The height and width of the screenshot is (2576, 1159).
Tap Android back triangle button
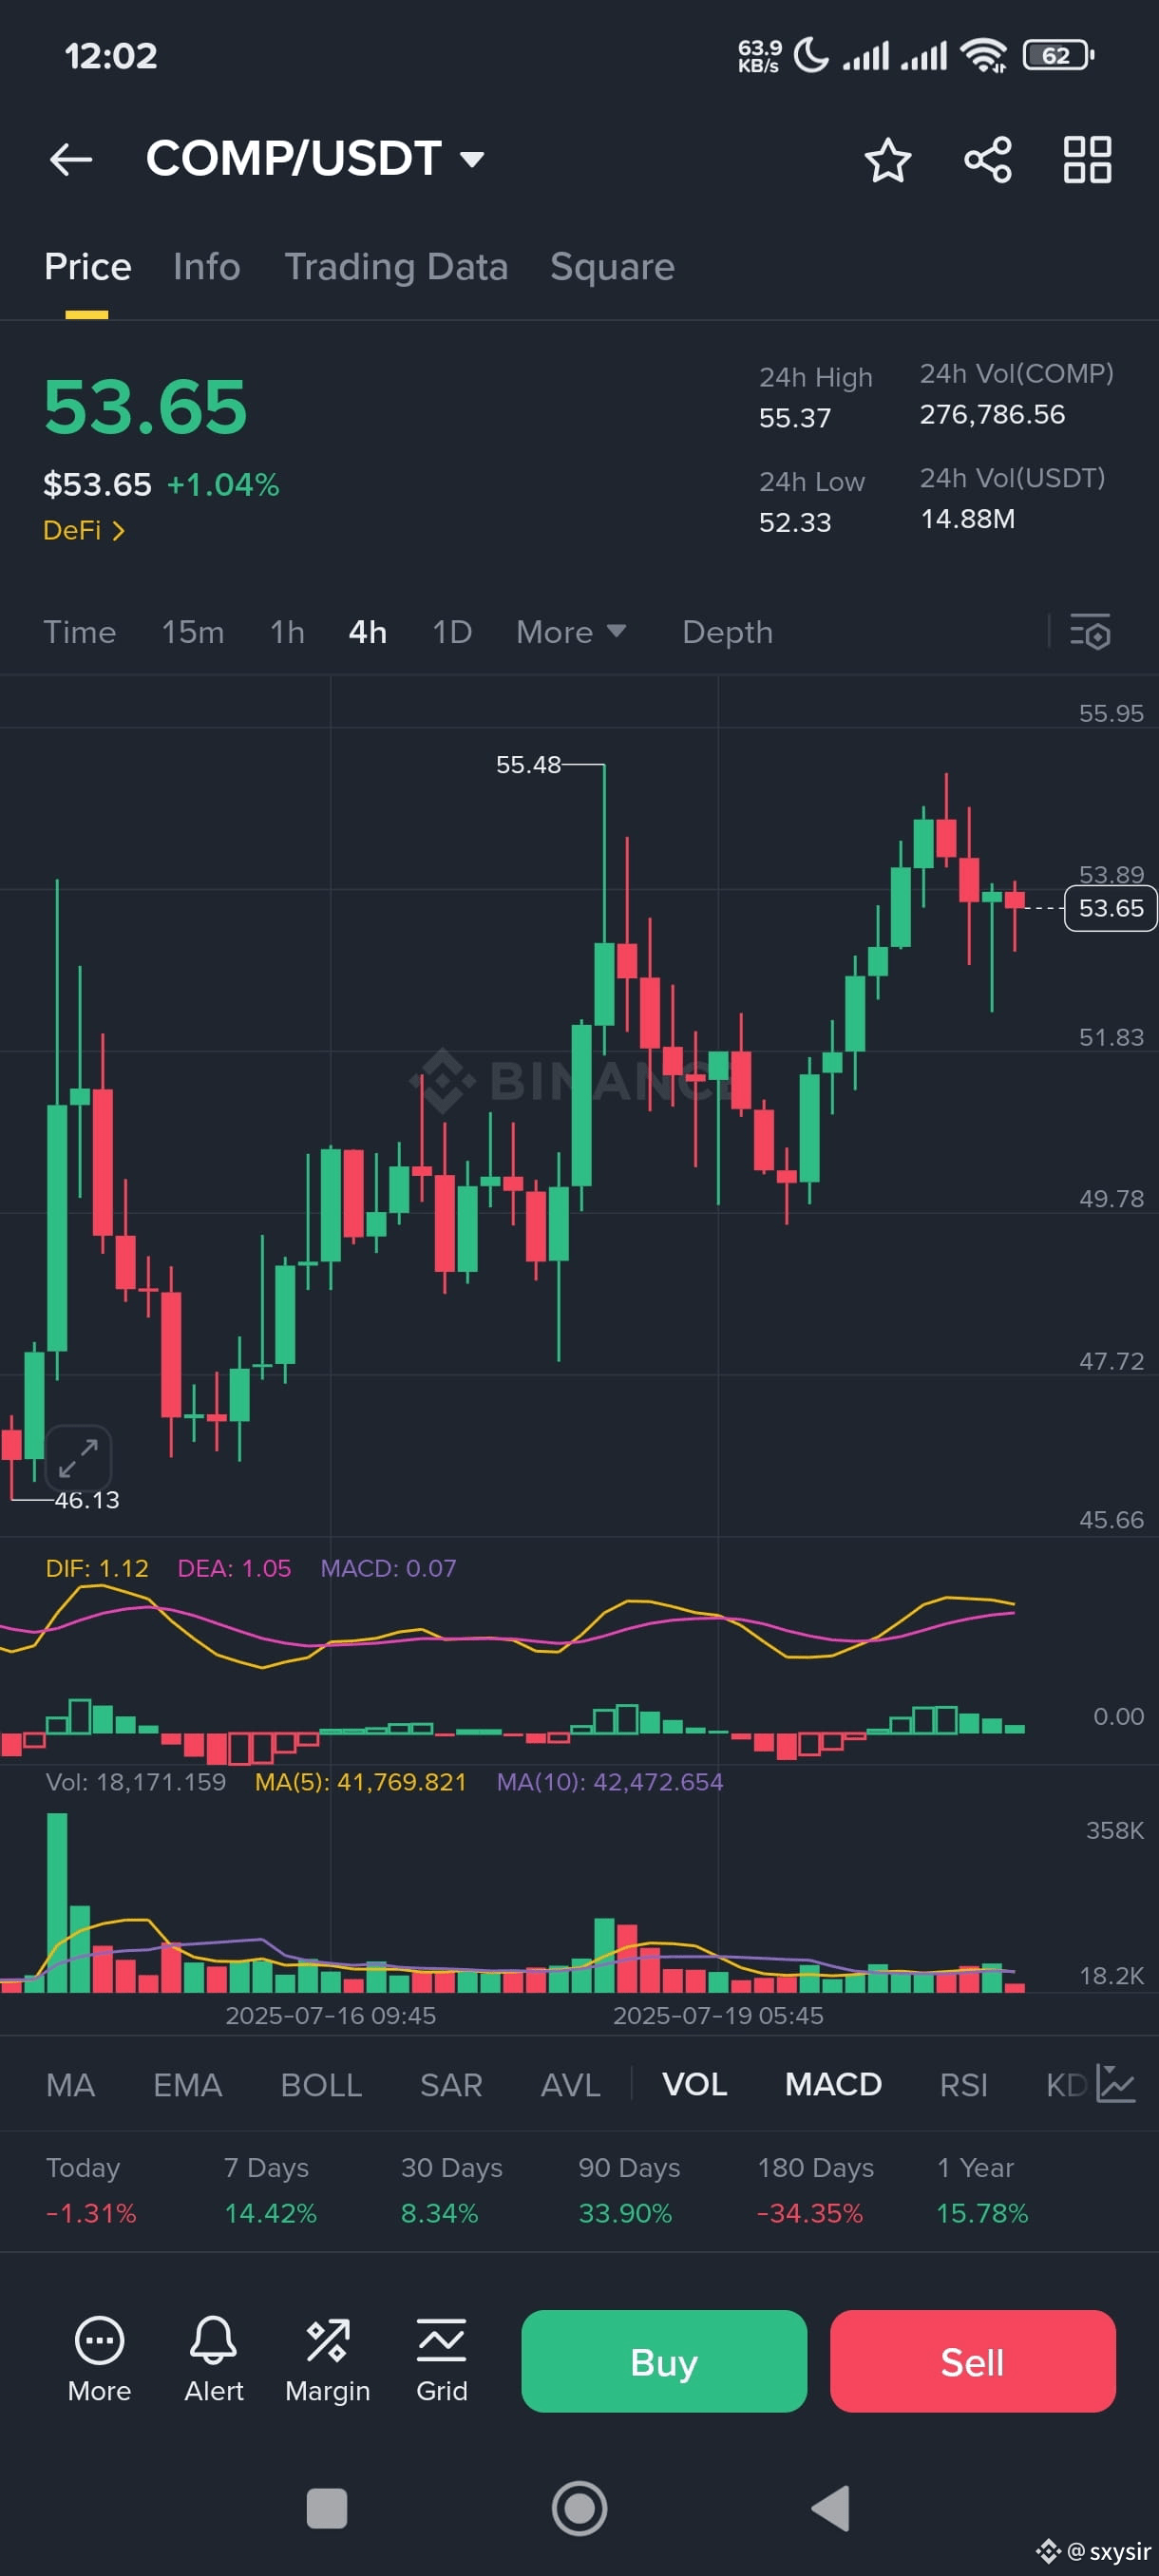(831, 2508)
